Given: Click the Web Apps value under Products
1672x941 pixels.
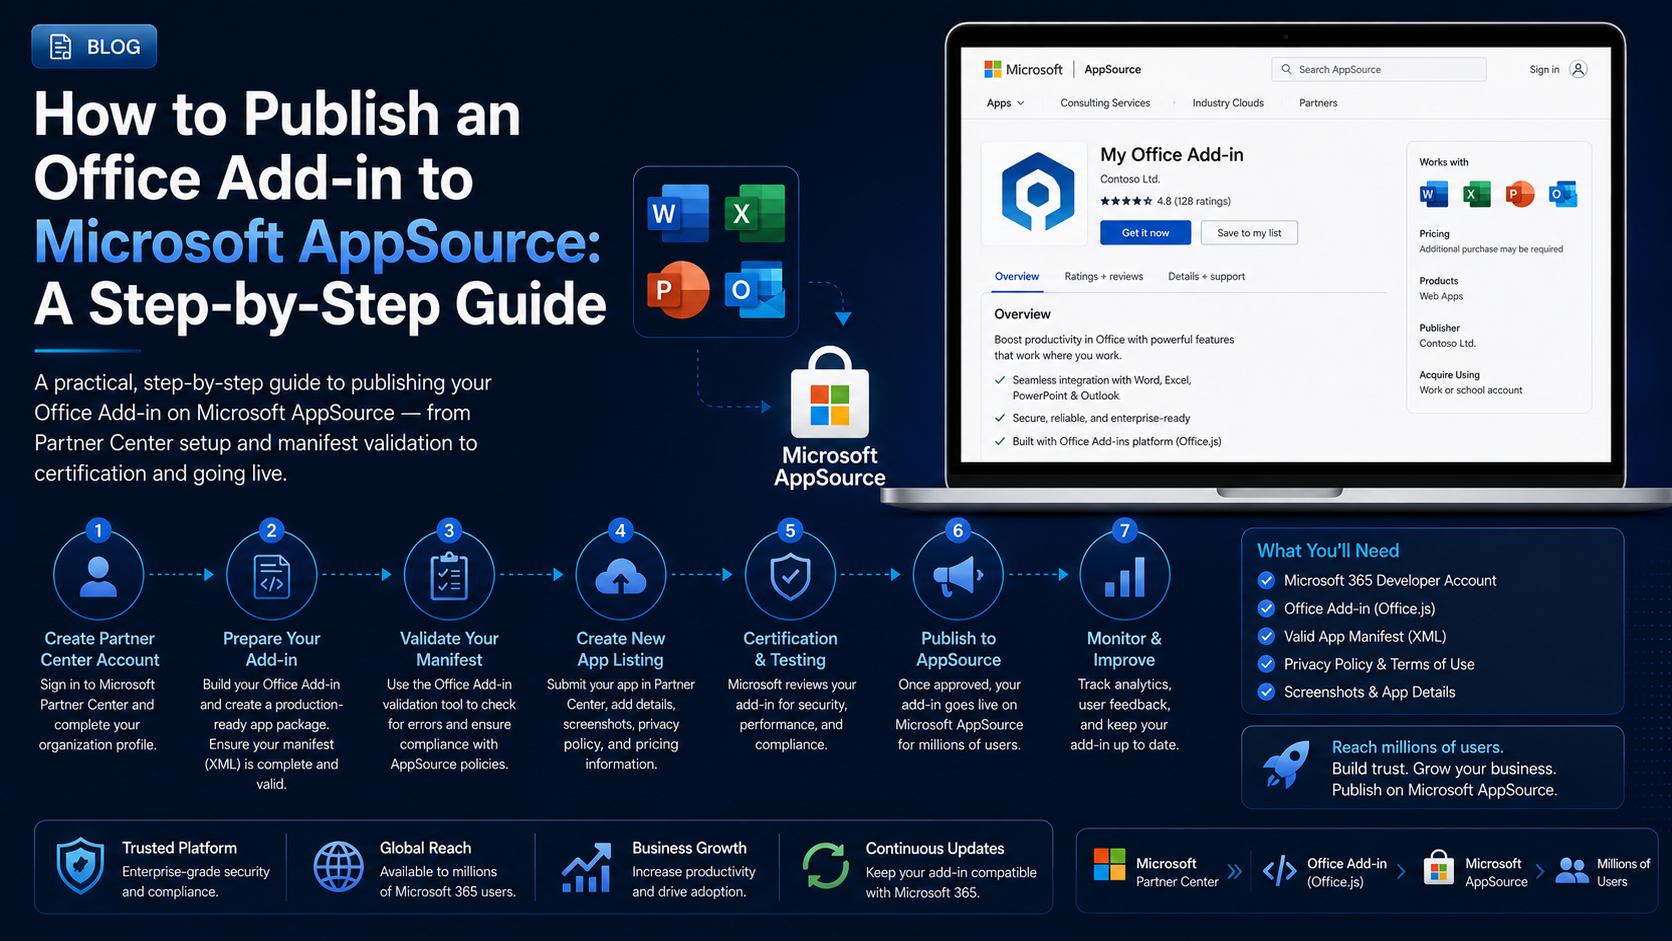Looking at the screenshot, I should click(1441, 296).
